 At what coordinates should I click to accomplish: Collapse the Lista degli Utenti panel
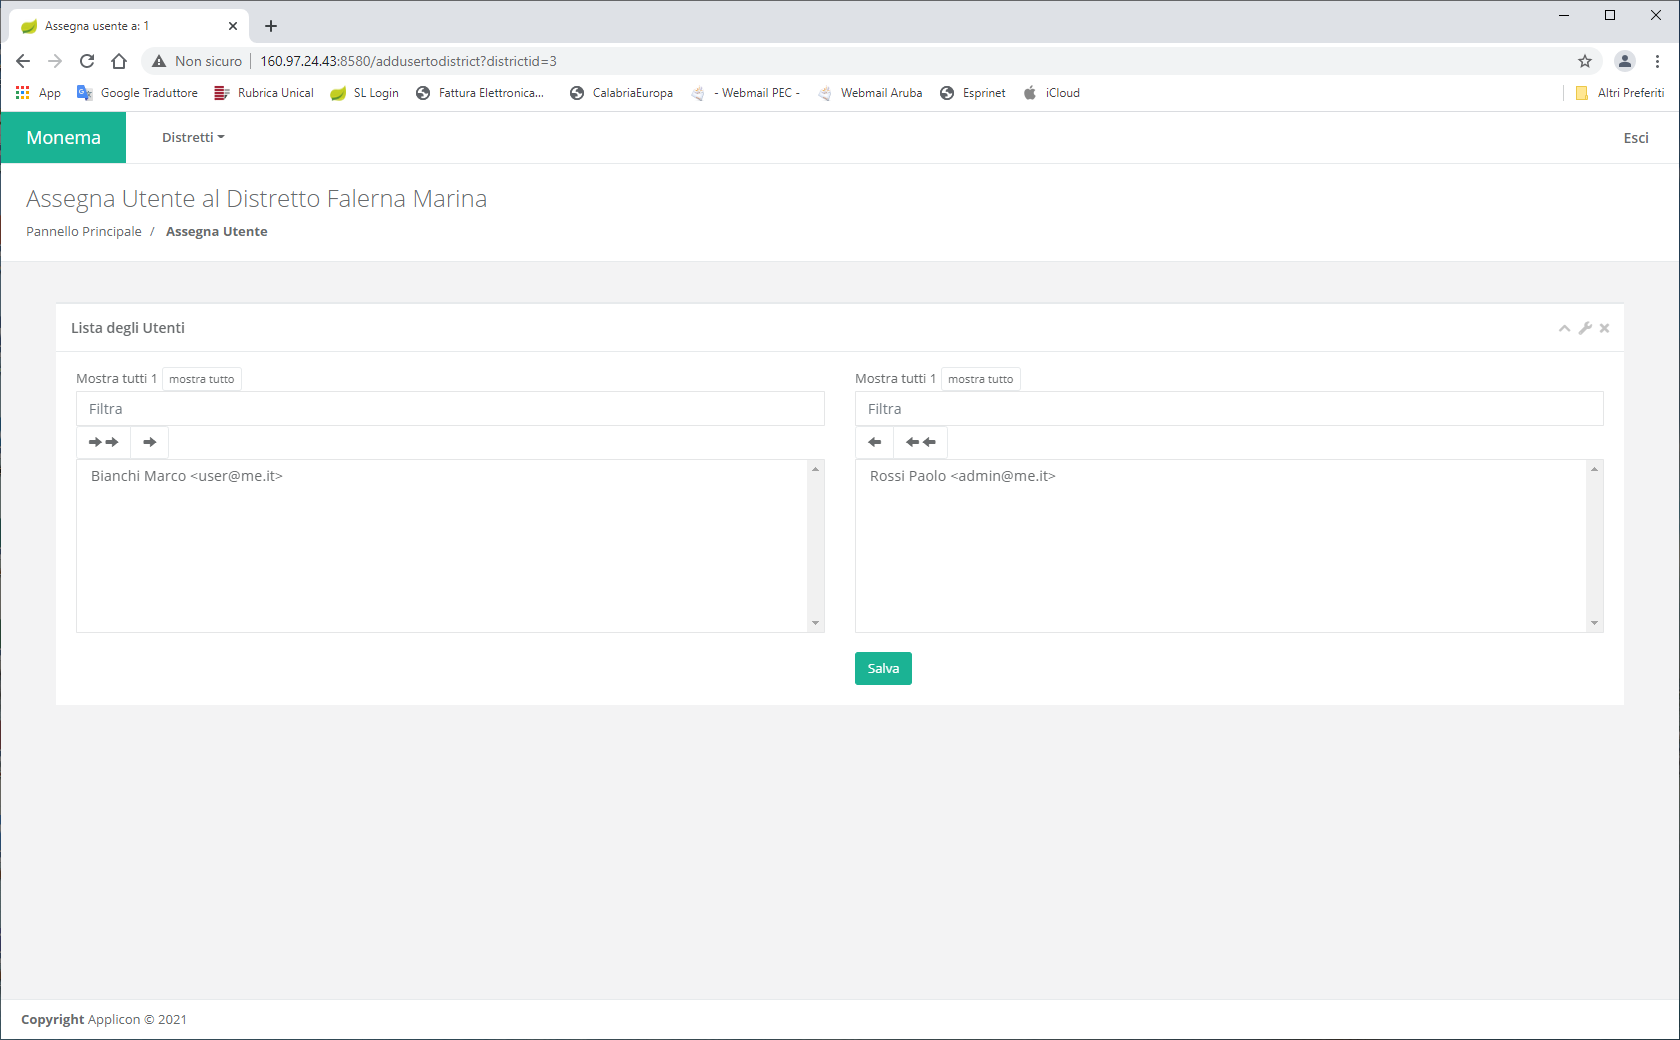point(1564,329)
